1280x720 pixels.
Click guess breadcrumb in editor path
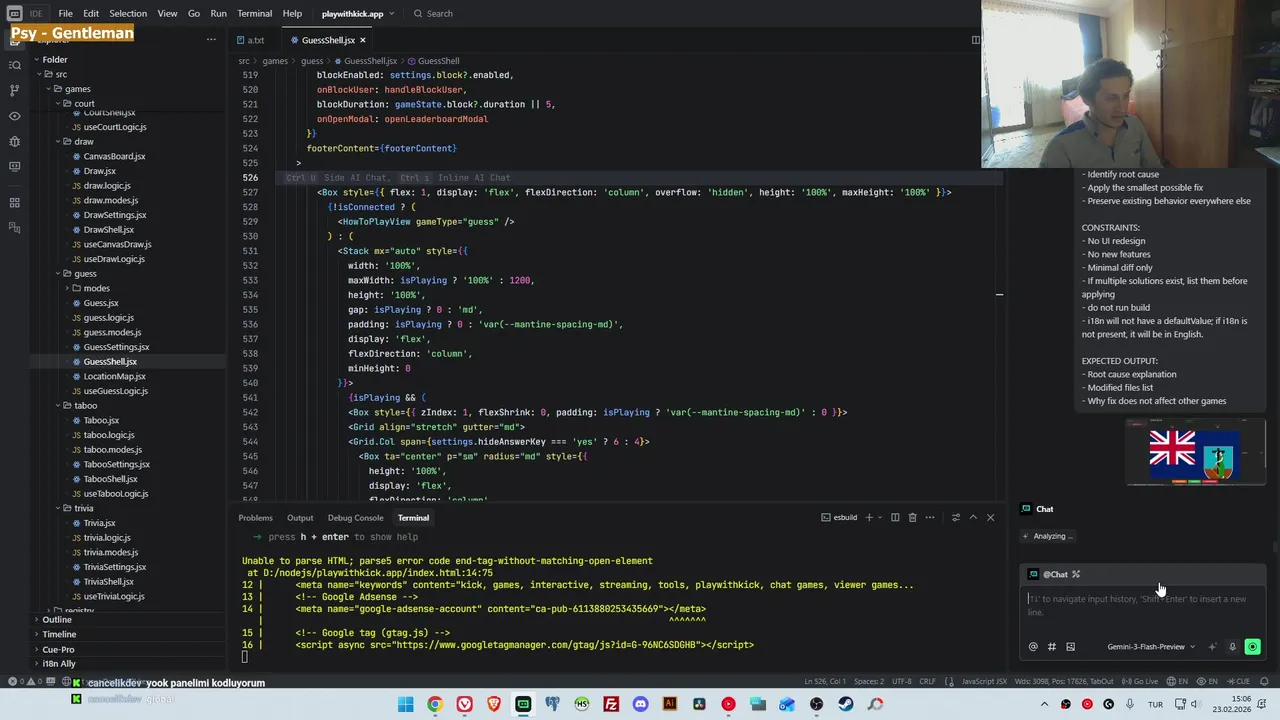[x=312, y=61]
